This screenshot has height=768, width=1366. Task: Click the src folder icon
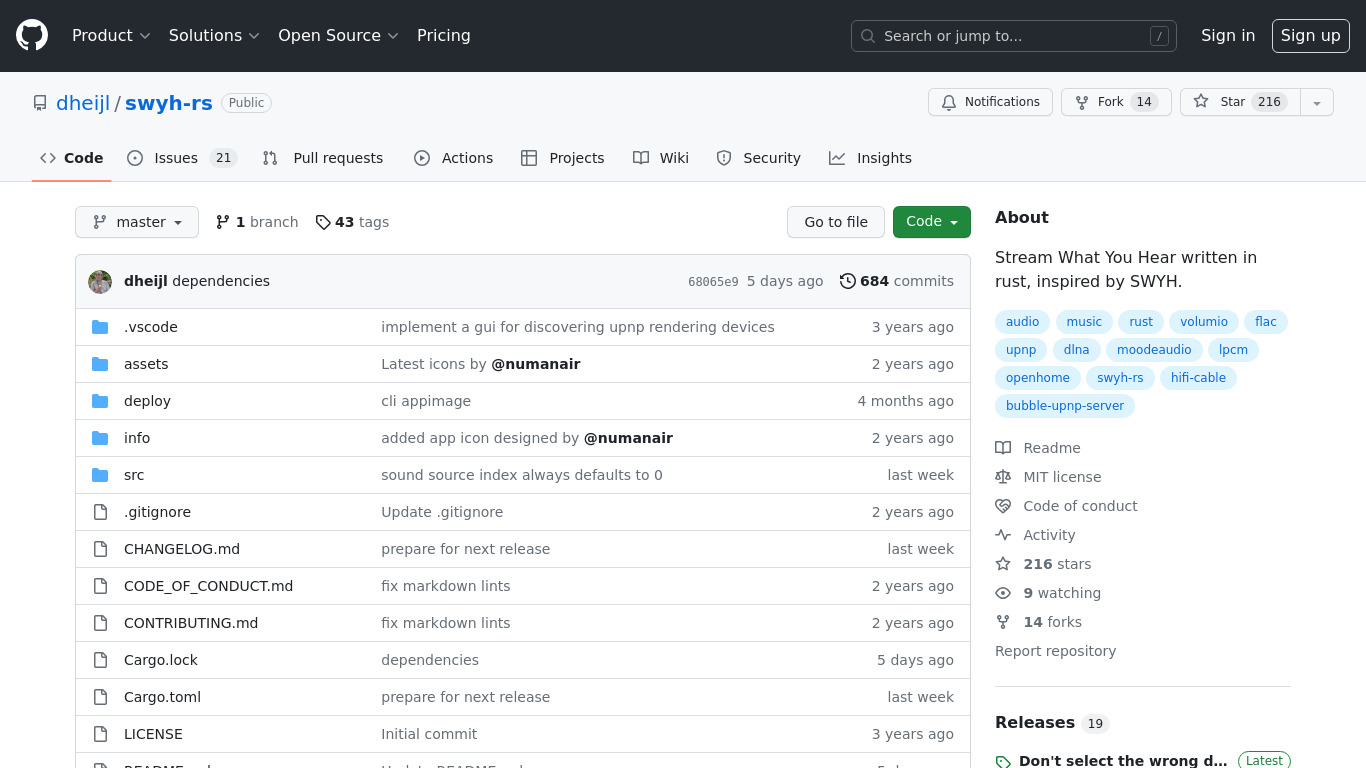[x=100, y=475]
